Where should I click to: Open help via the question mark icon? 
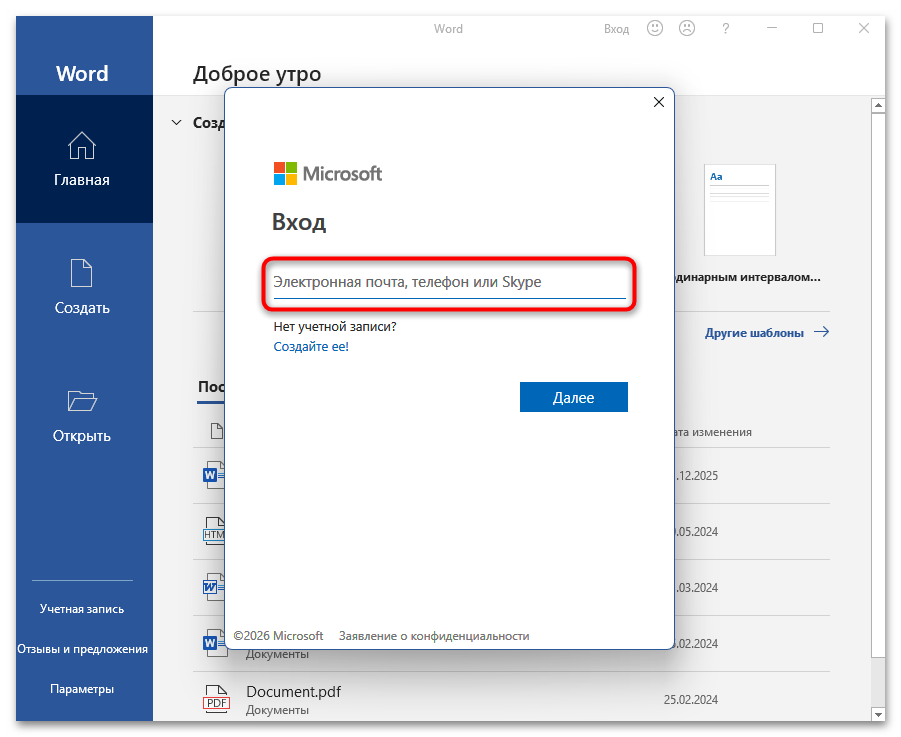[725, 28]
